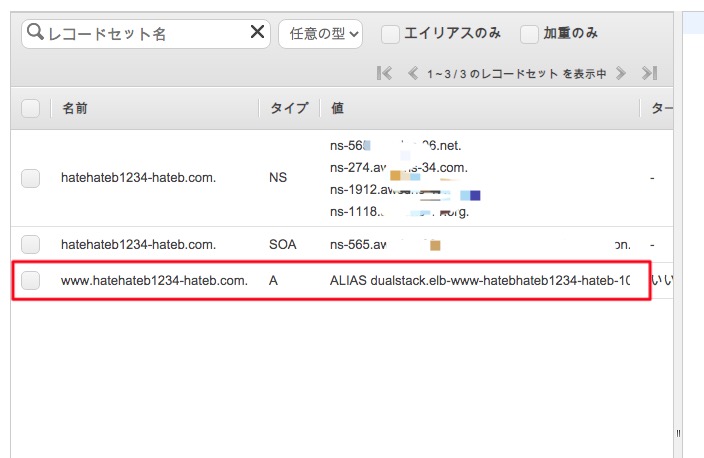Click the SOA type cell
Screen dimensions: 704x458
[x=283, y=245]
